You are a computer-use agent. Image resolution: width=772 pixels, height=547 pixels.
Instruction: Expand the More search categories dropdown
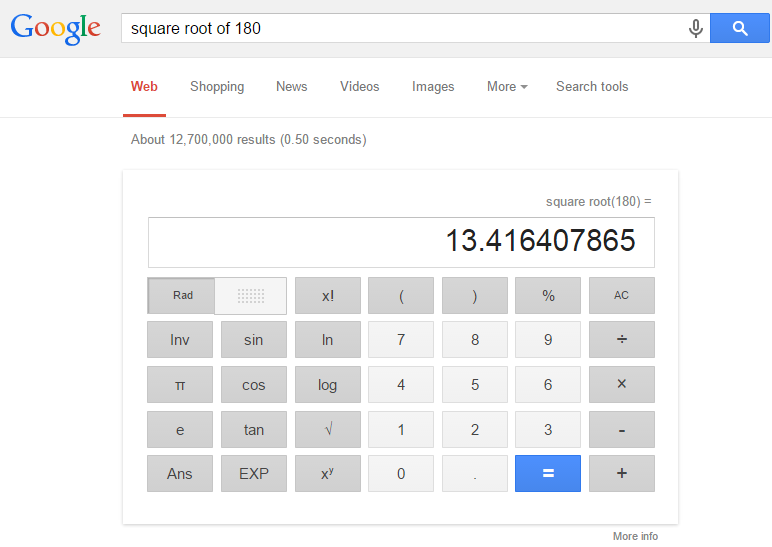tap(507, 87)
